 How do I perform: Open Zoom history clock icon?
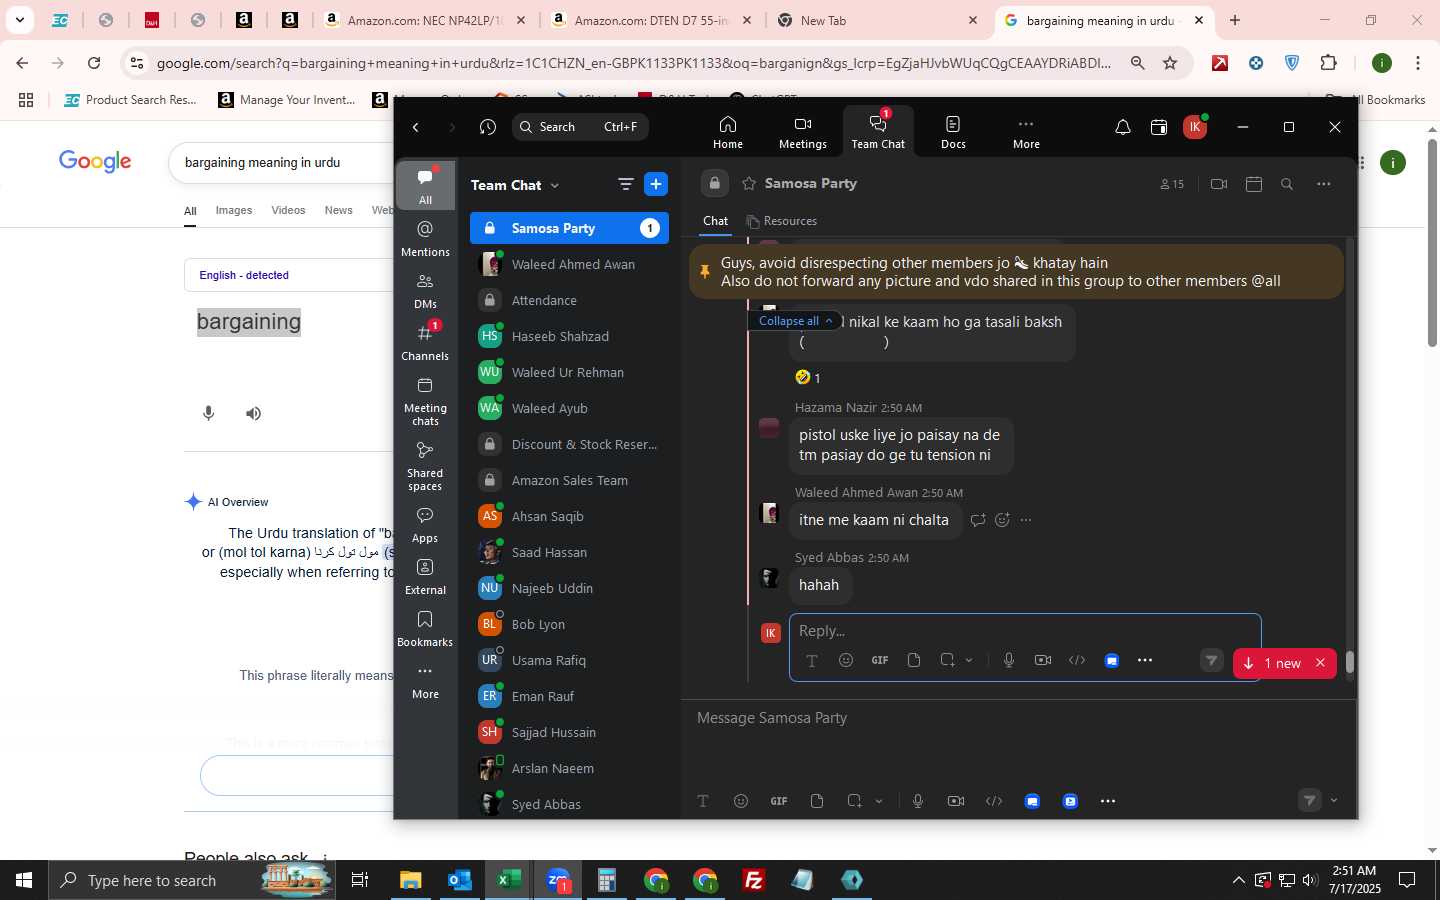coord(488,127)
